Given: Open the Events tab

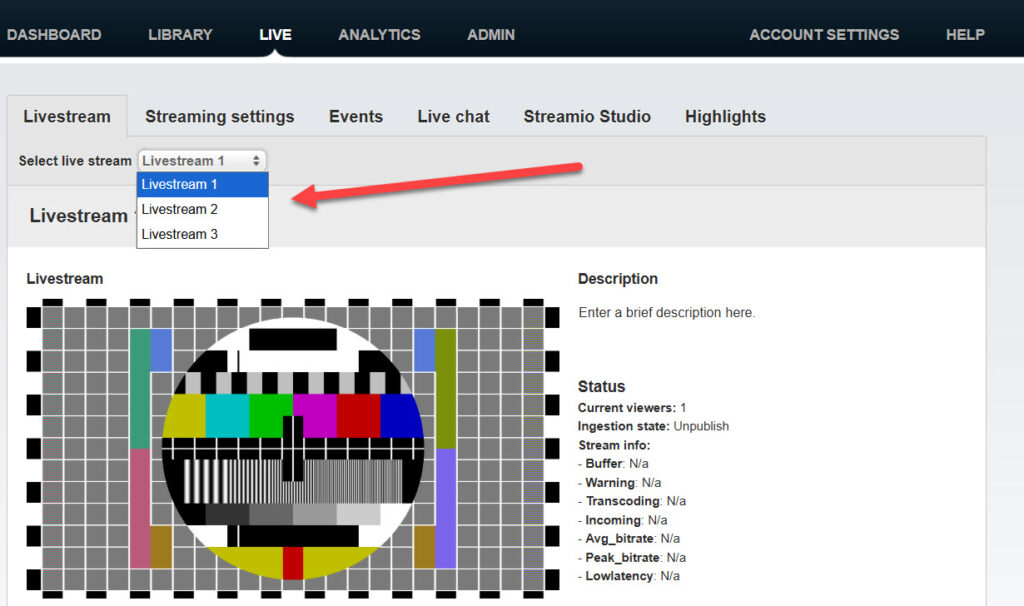Looking at the screenshot, I should tap(355, 117).
